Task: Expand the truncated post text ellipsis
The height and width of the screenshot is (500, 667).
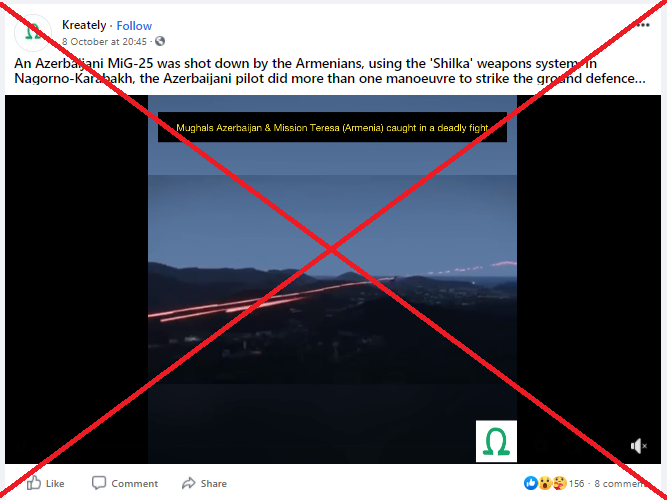Action: (x=641, y=78)
